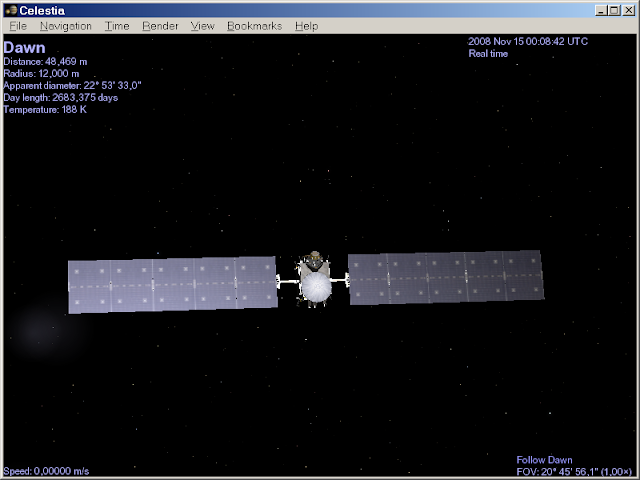
Task: Click the FOV readout text
Action: point(574,472)
